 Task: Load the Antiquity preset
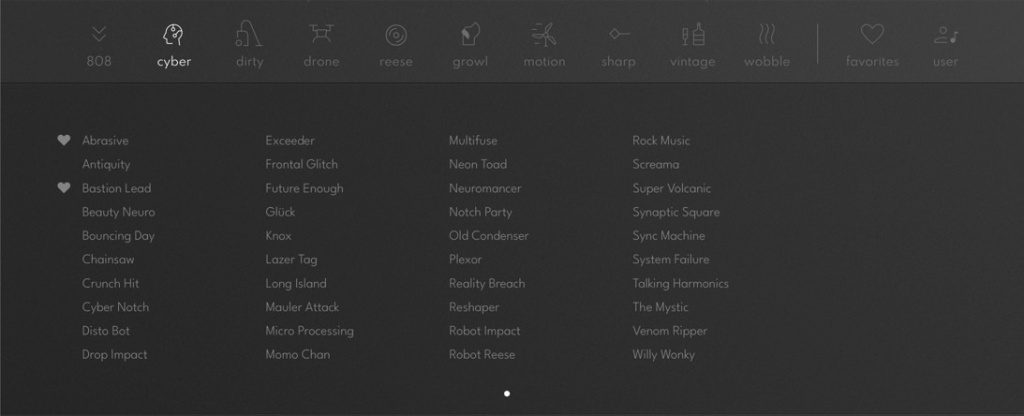click(x=106, y=165)
